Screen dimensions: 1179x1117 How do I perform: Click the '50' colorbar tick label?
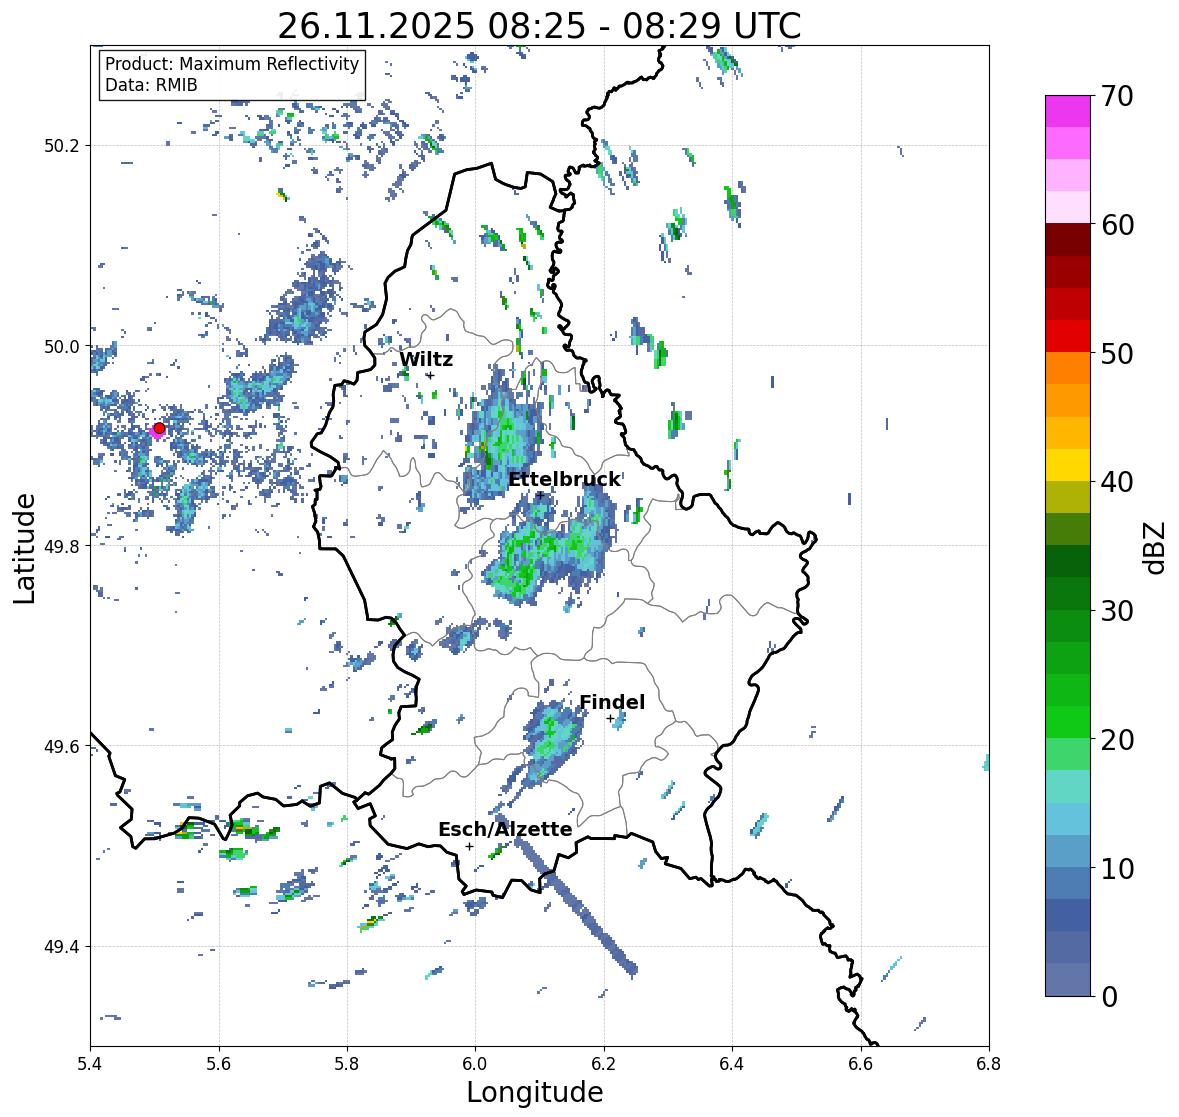(x=1117, y=354)
